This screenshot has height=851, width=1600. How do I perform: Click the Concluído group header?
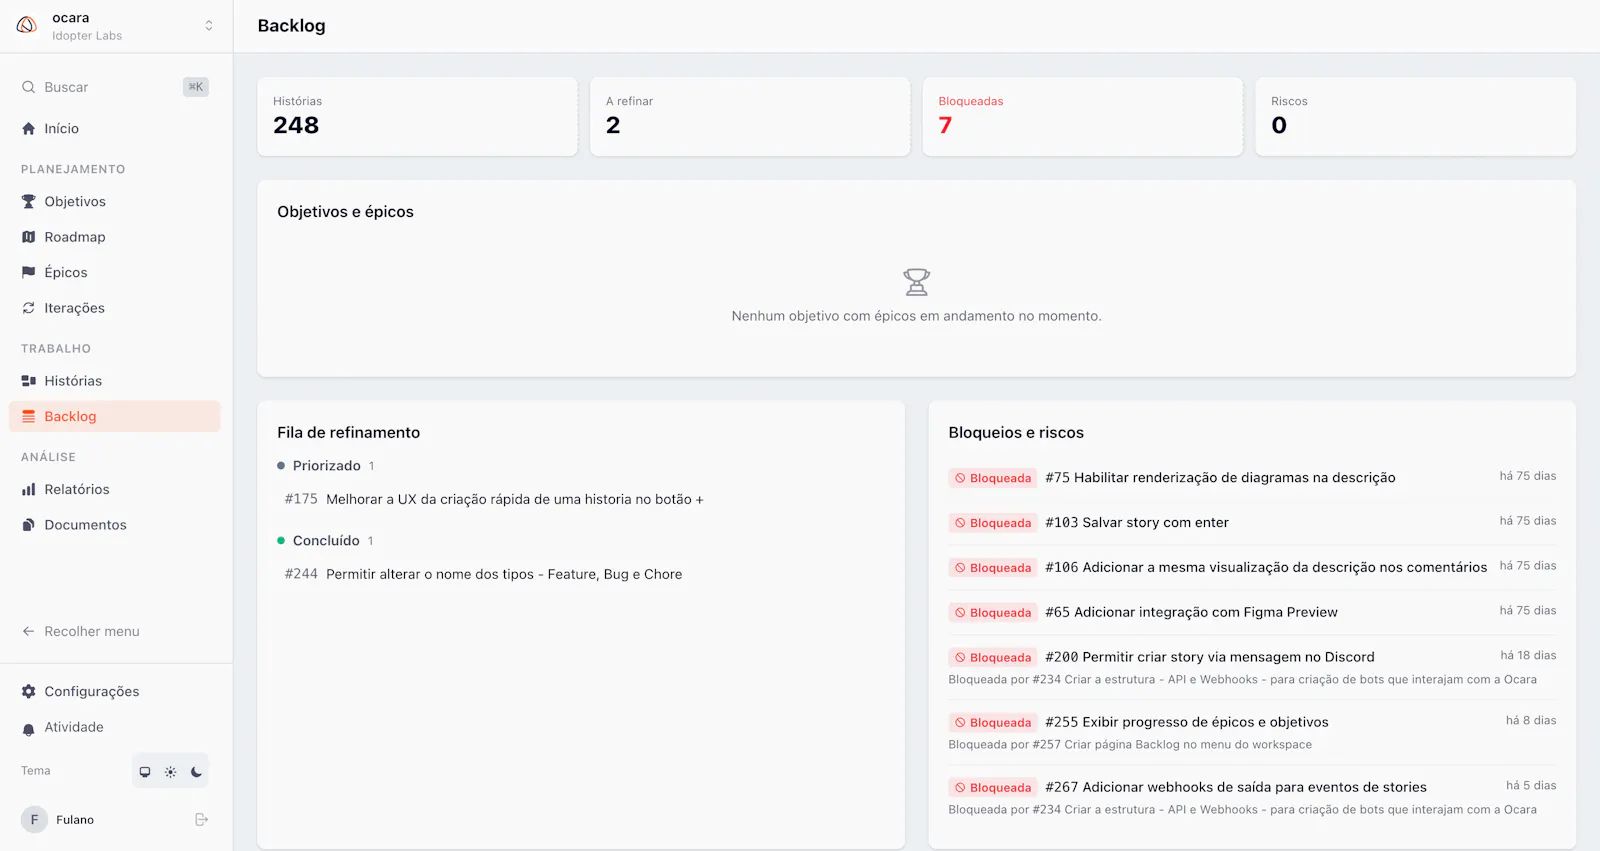coord(325,541)
